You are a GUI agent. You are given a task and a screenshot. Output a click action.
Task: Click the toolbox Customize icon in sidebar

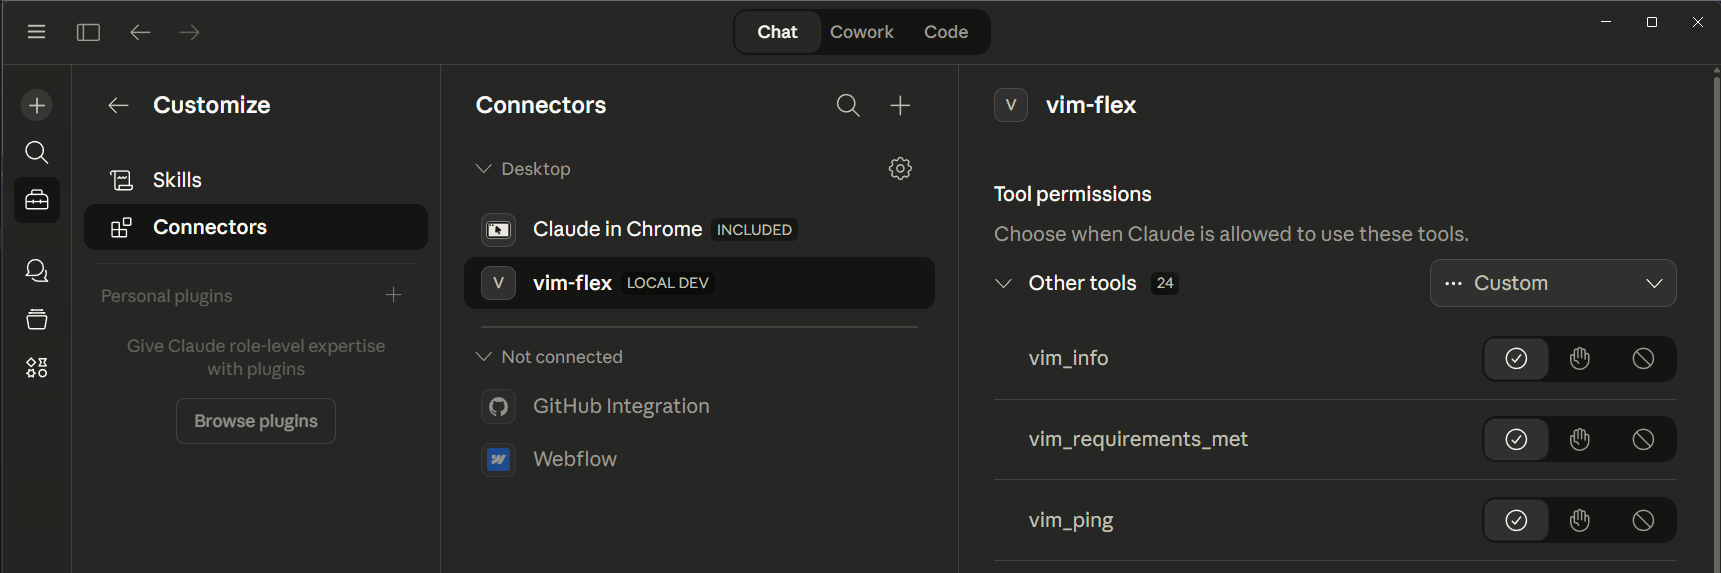[37, 200]
